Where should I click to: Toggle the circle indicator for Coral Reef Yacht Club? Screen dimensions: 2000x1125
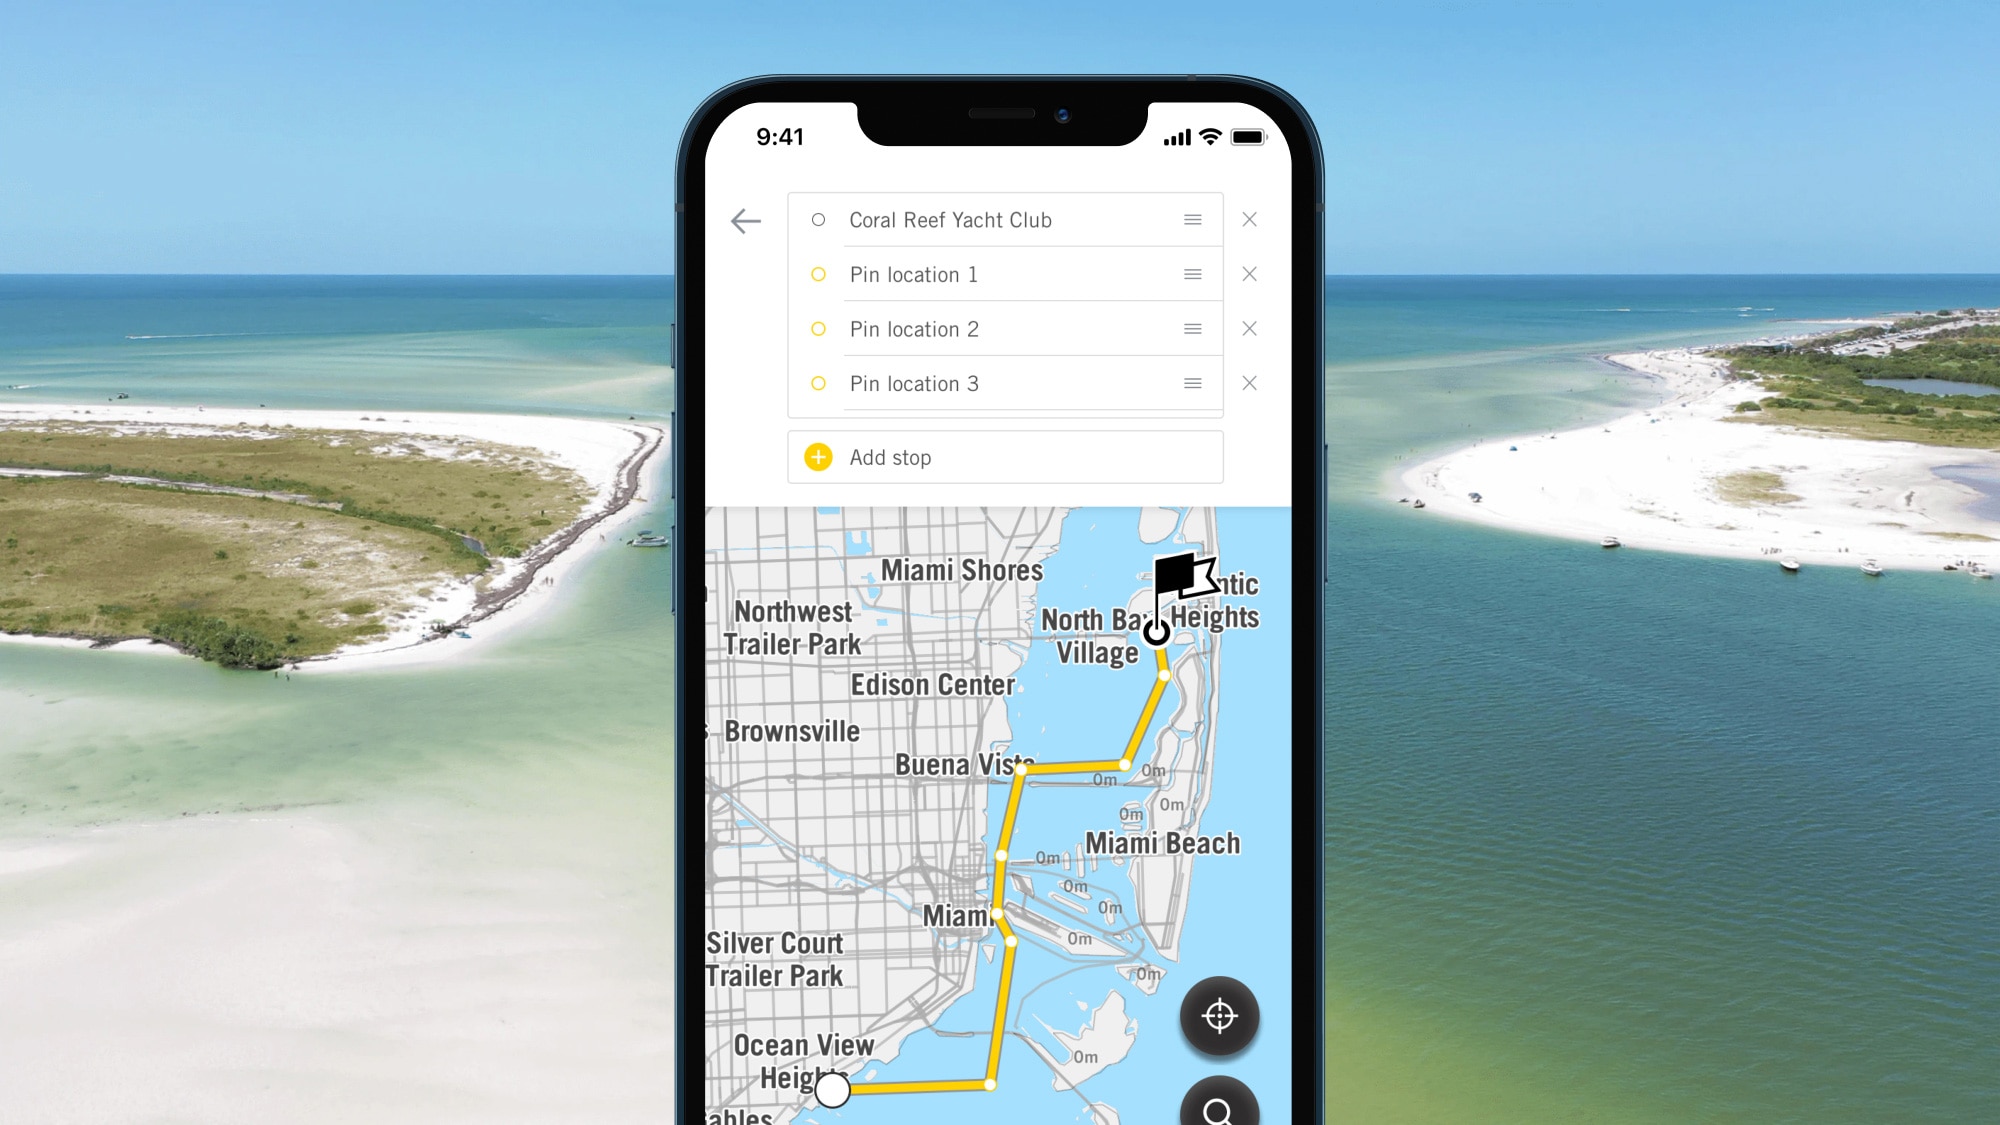[x=819, y=220]
